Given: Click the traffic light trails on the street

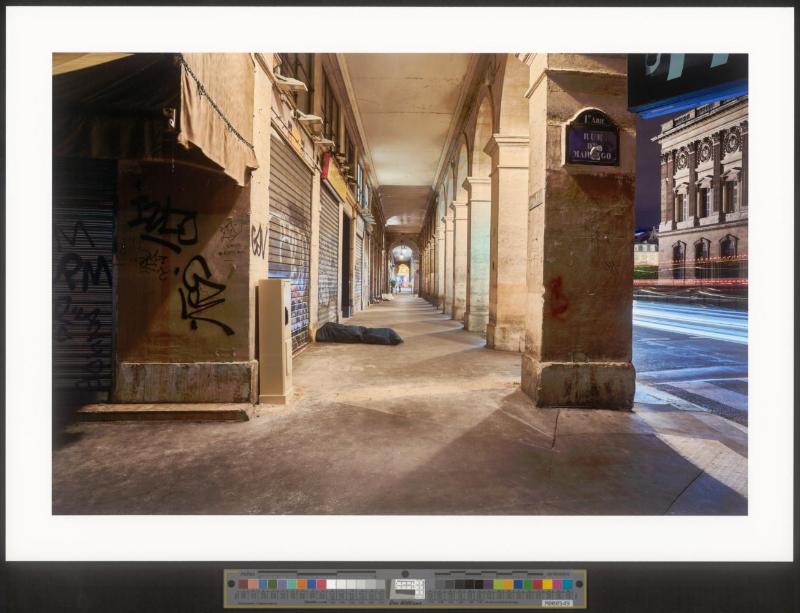Looking at the screenshot, I should tap(690, 320).
